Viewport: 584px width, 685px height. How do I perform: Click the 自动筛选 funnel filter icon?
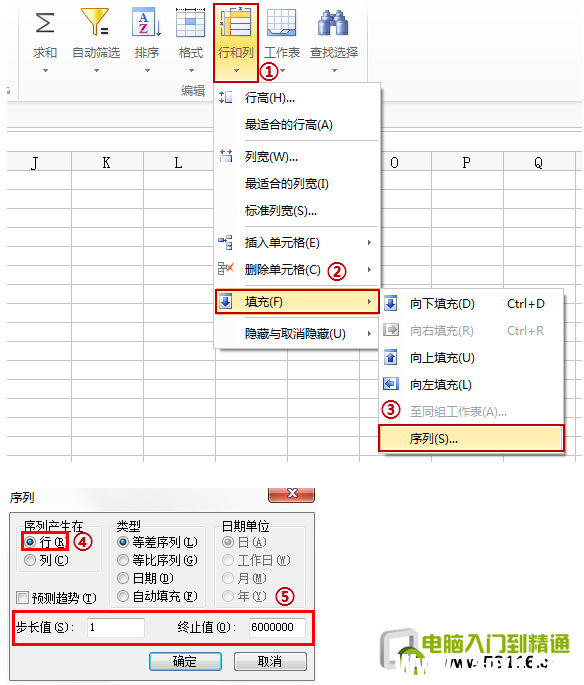coord(95,22)
